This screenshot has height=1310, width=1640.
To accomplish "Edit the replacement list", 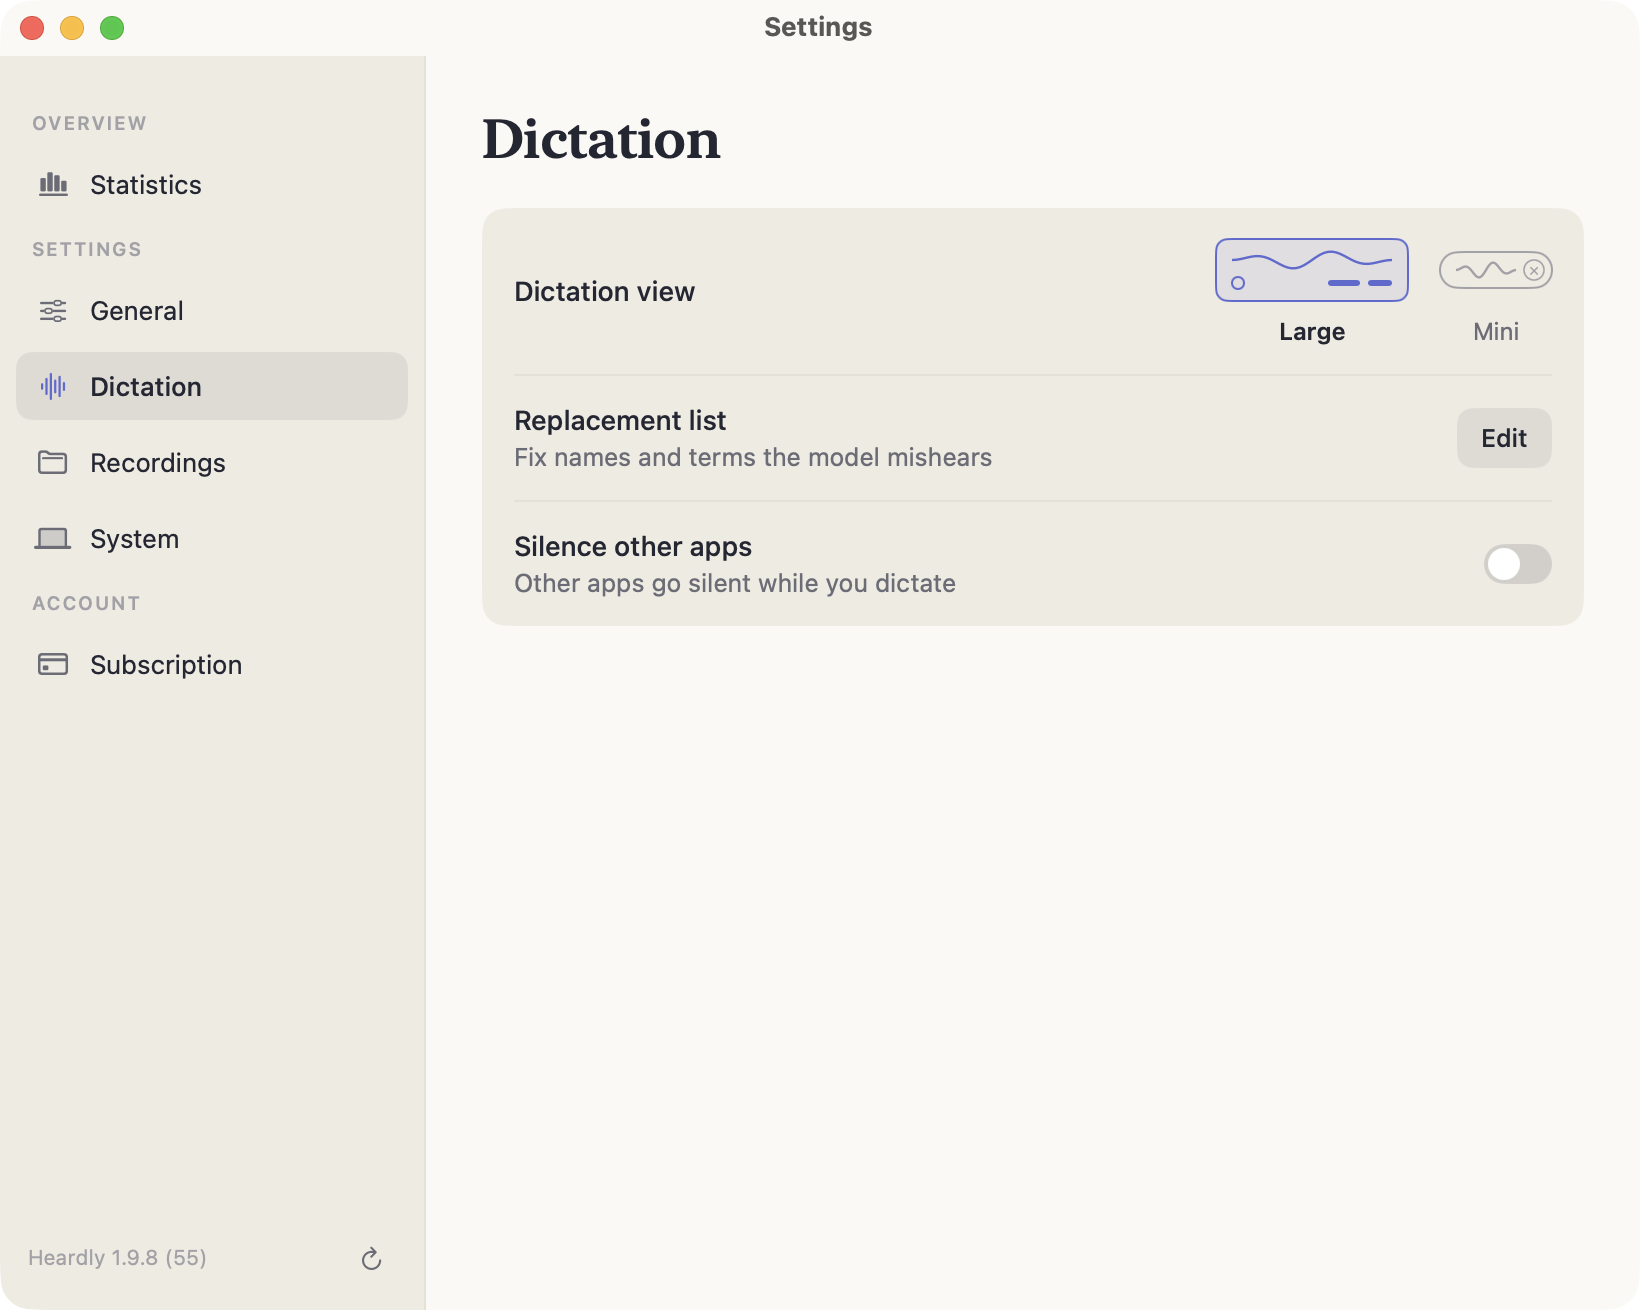I will click(x=1504, y=438).
